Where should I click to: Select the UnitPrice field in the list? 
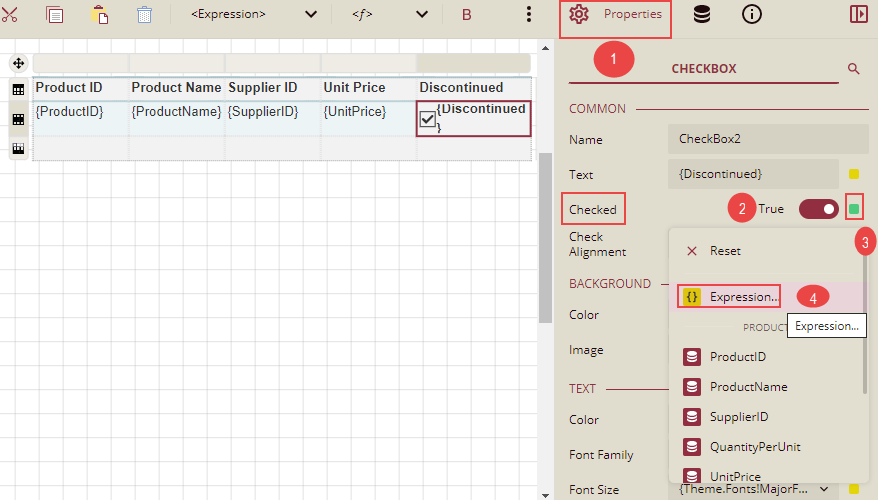coord(768,475)
